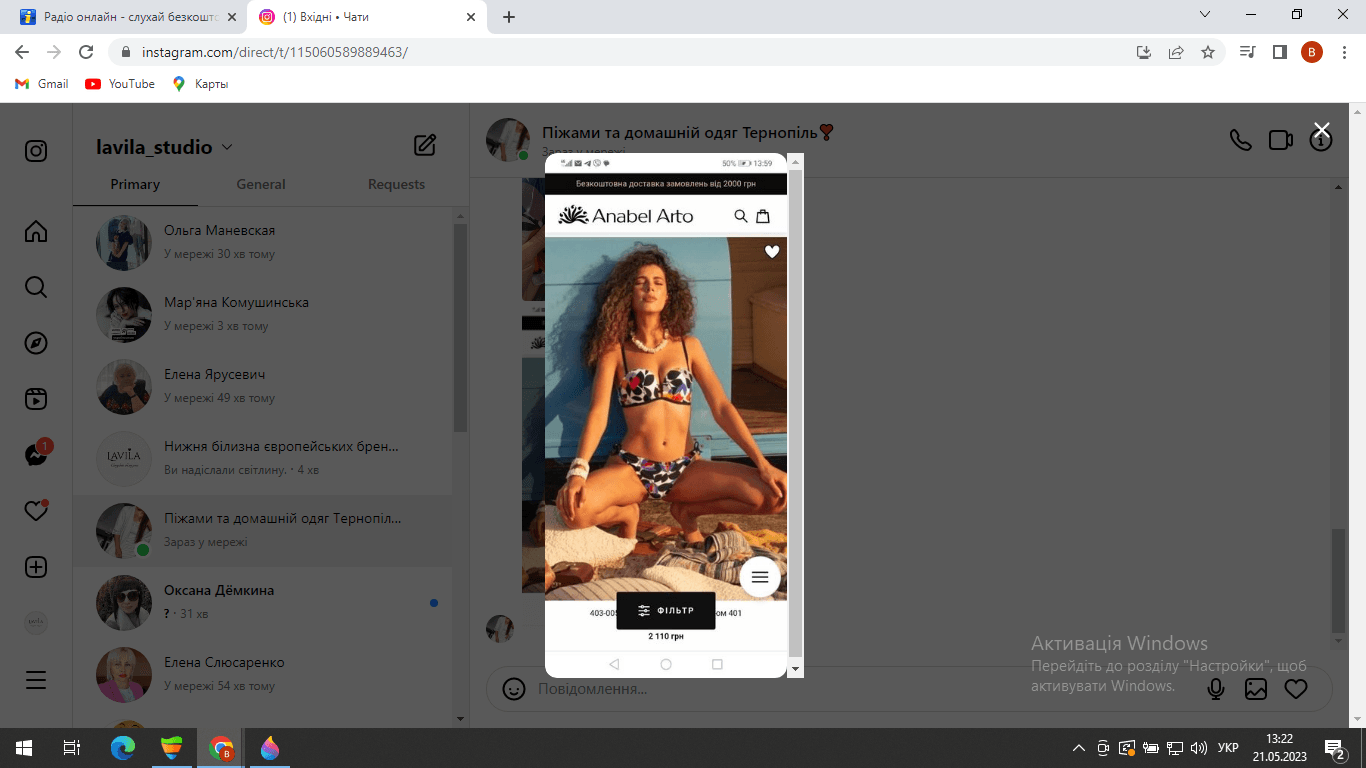This screenshot has height=768, width=1366.
Task: Open the emoji picker
Action: point(514,689)
